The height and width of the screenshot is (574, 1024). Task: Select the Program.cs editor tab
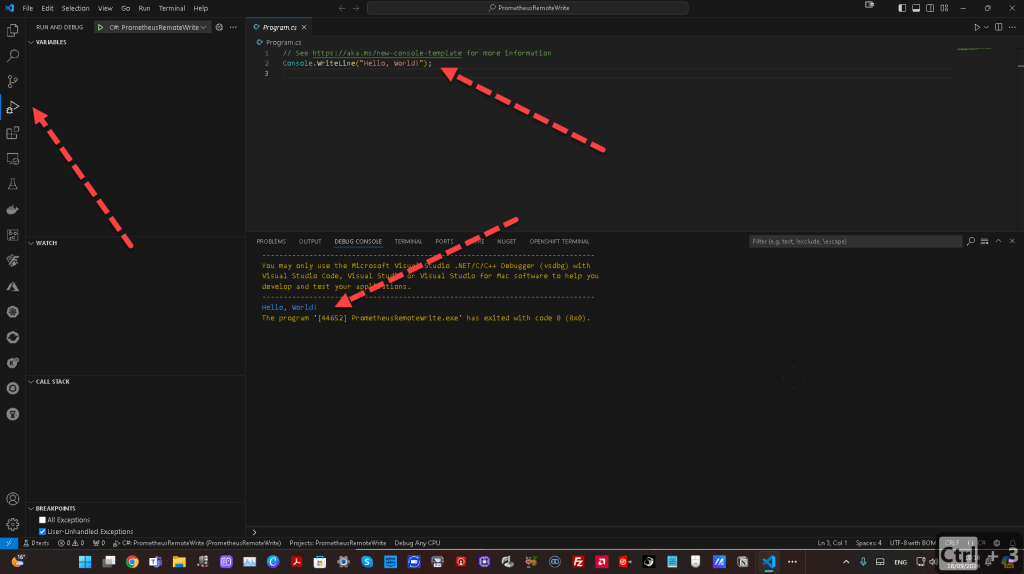(280, 27)
